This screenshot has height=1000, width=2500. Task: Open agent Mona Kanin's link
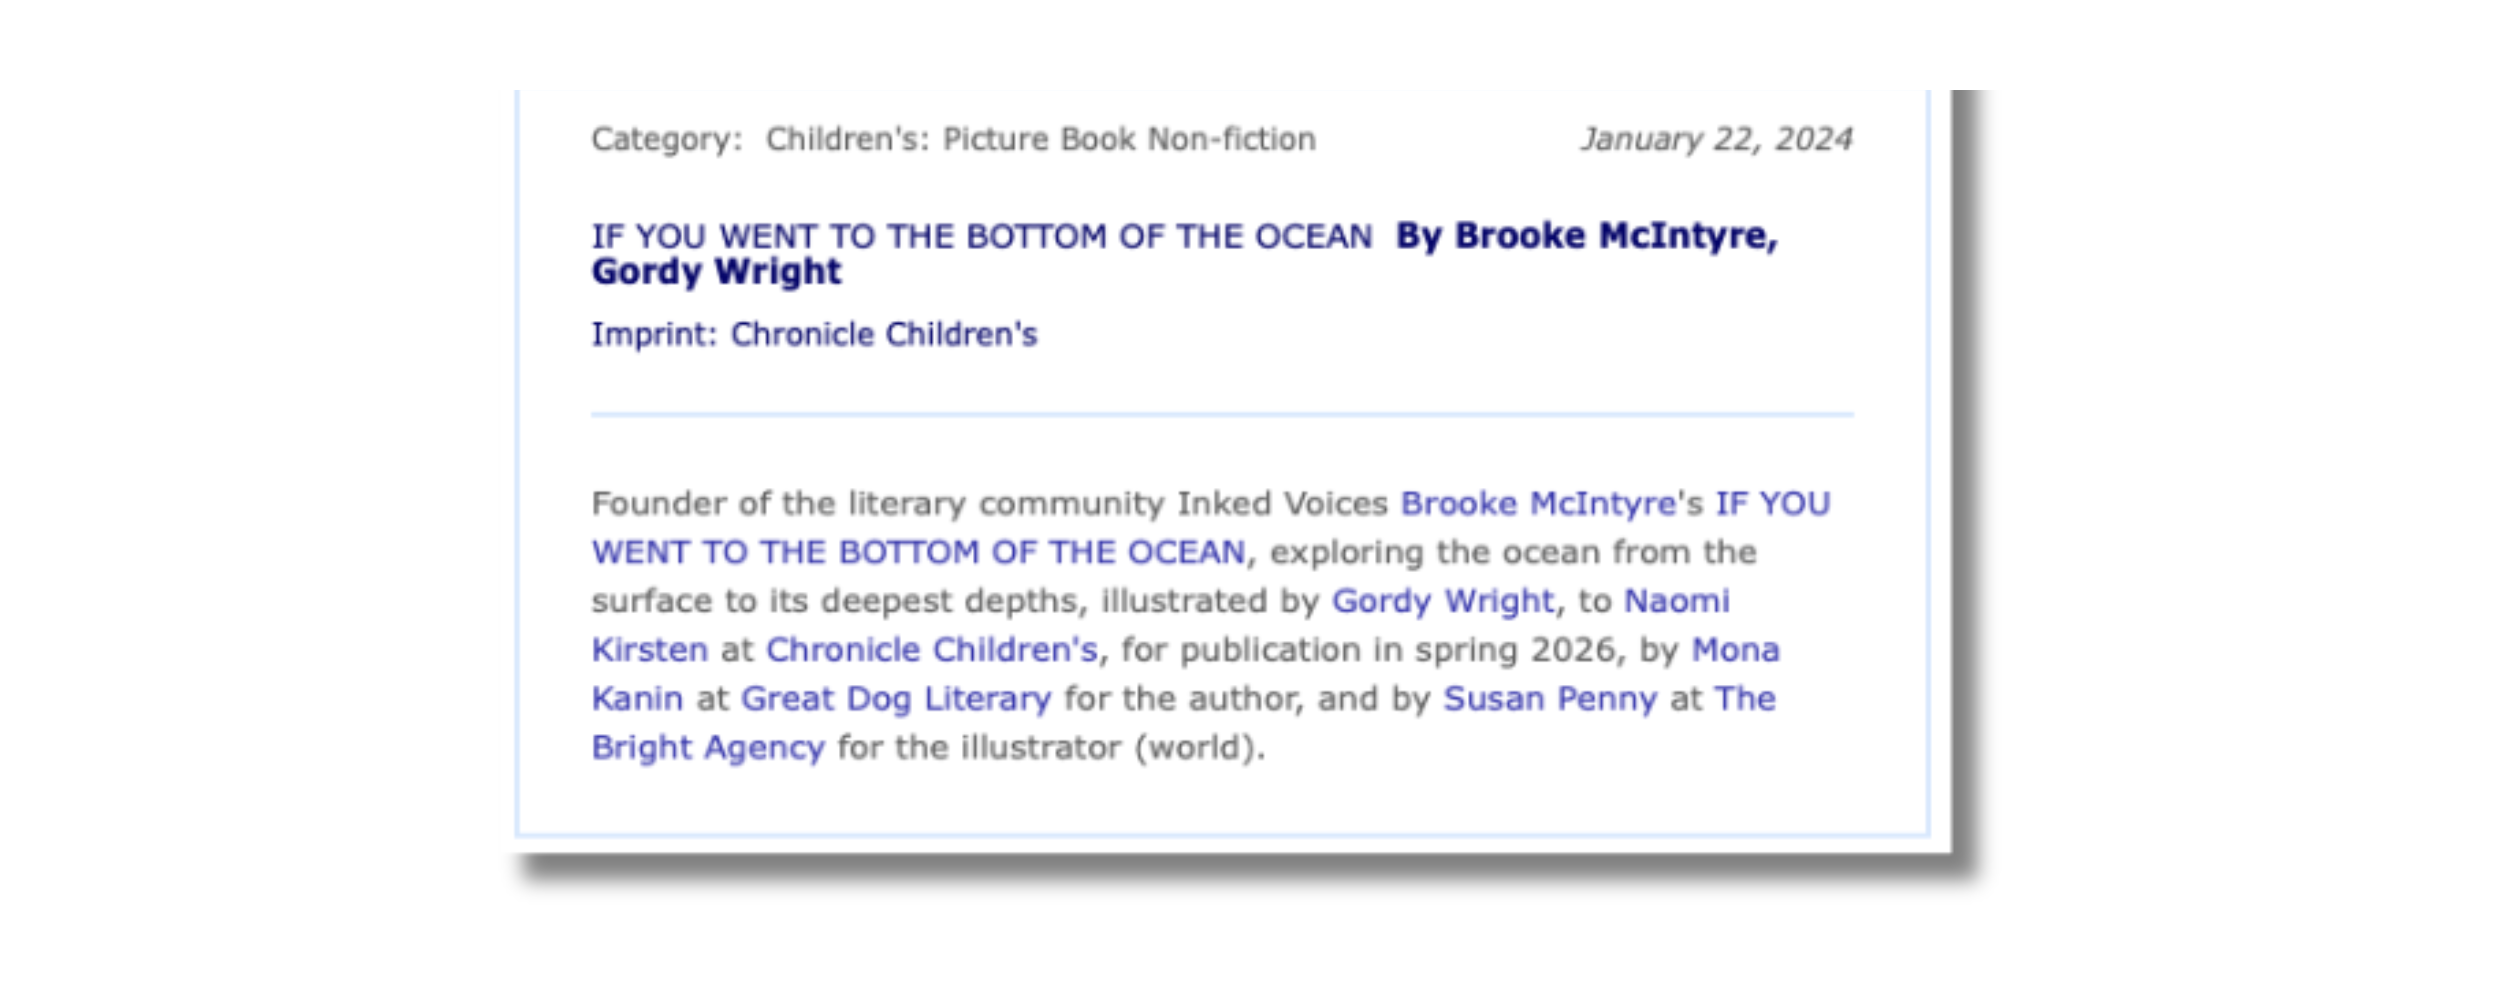click(1734, 650)
